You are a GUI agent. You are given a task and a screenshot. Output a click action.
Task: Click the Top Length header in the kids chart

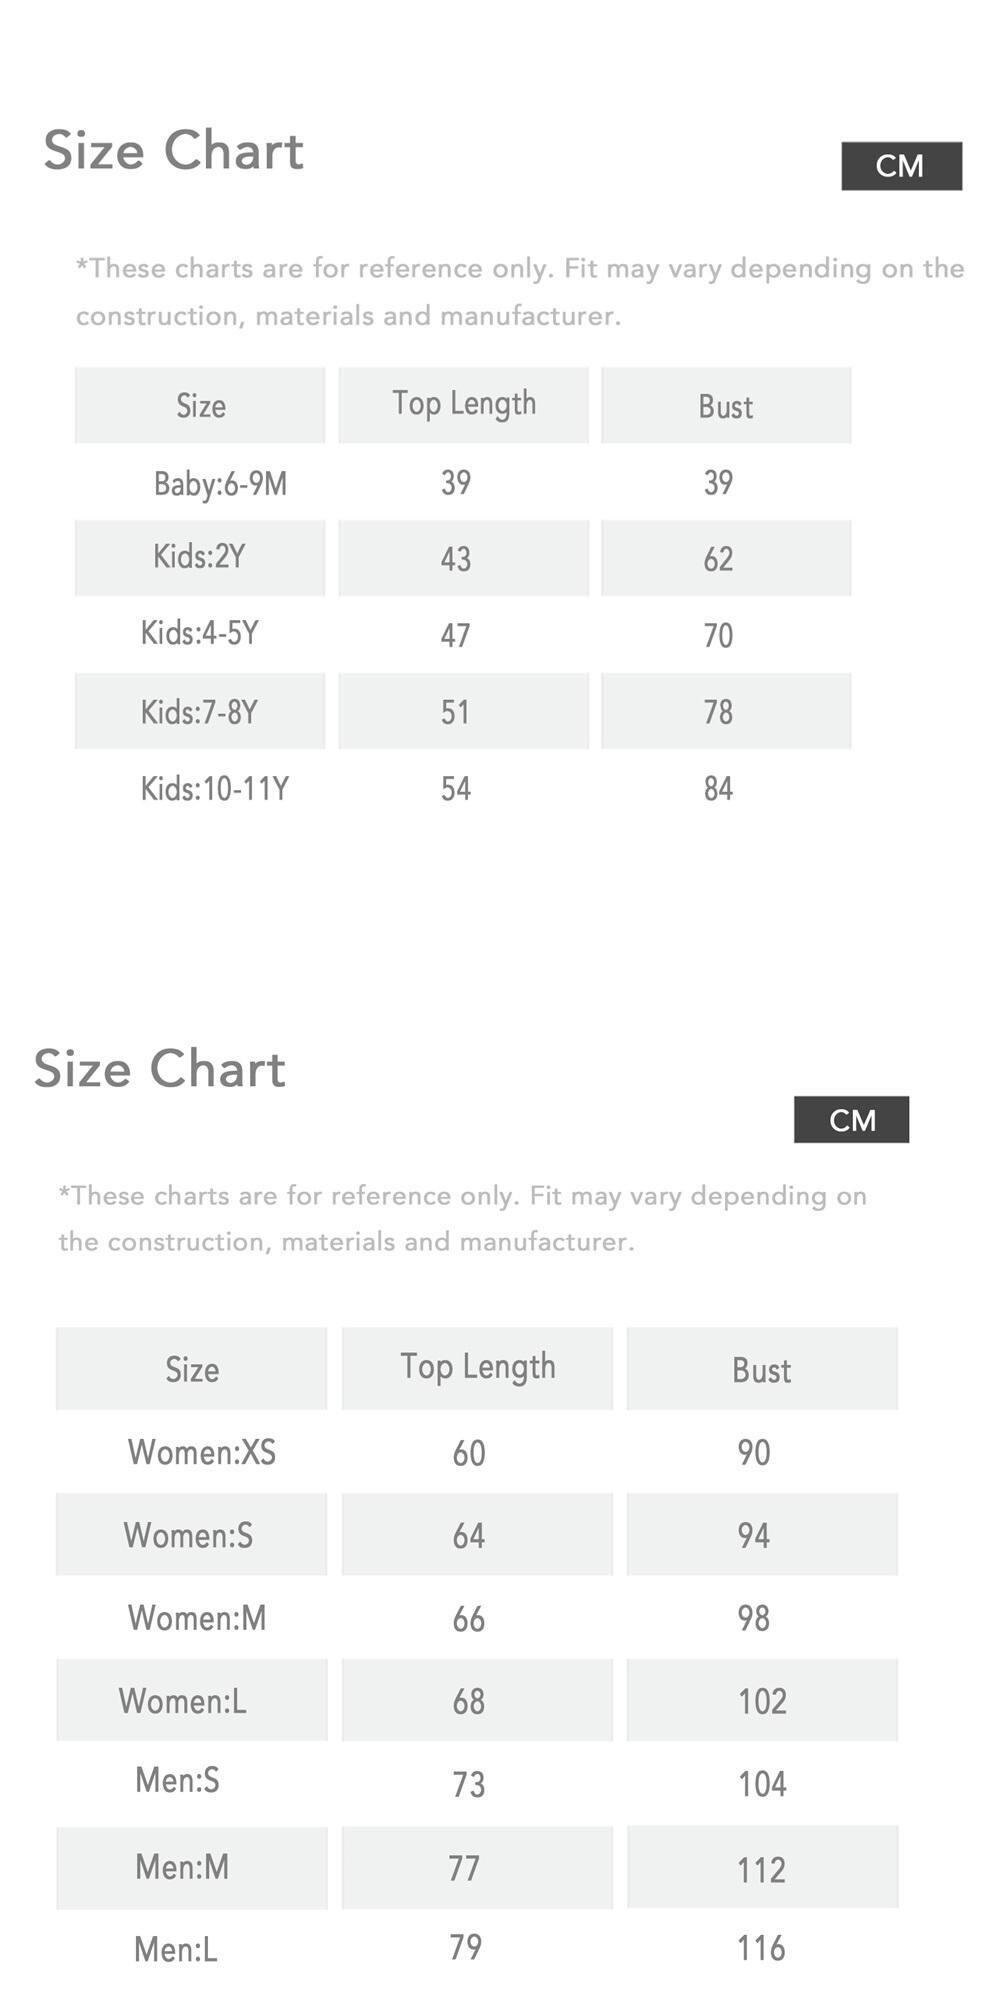pyautogui.click(x=464, y=404)
